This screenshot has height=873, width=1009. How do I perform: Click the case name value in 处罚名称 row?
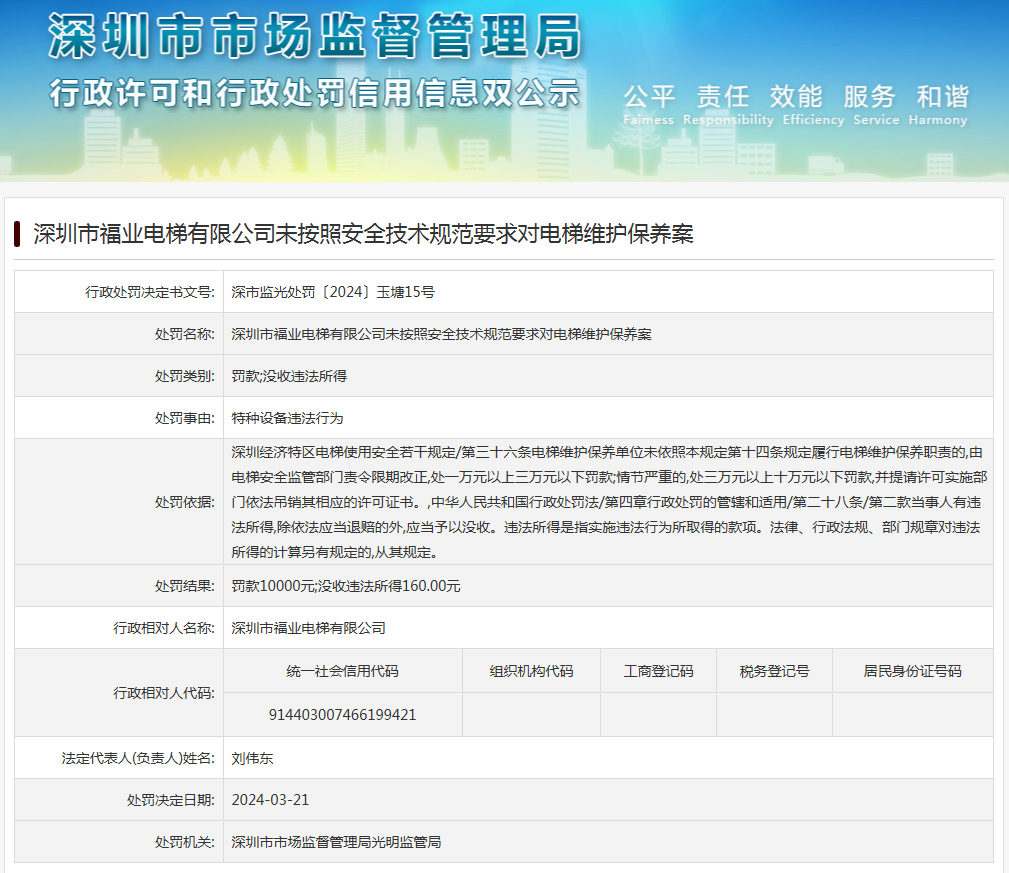coord(441,334)
